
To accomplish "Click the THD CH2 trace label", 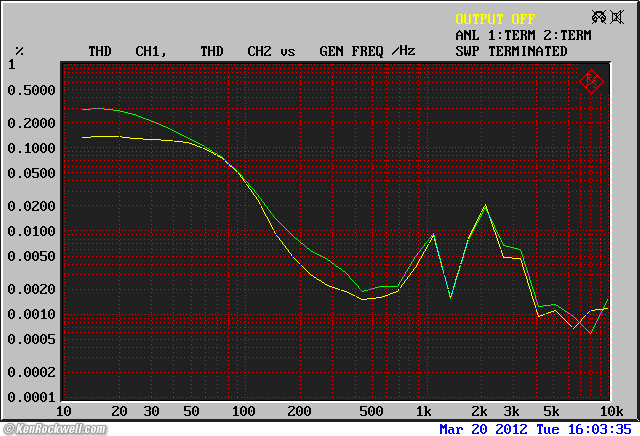I will tap(236, 51).
